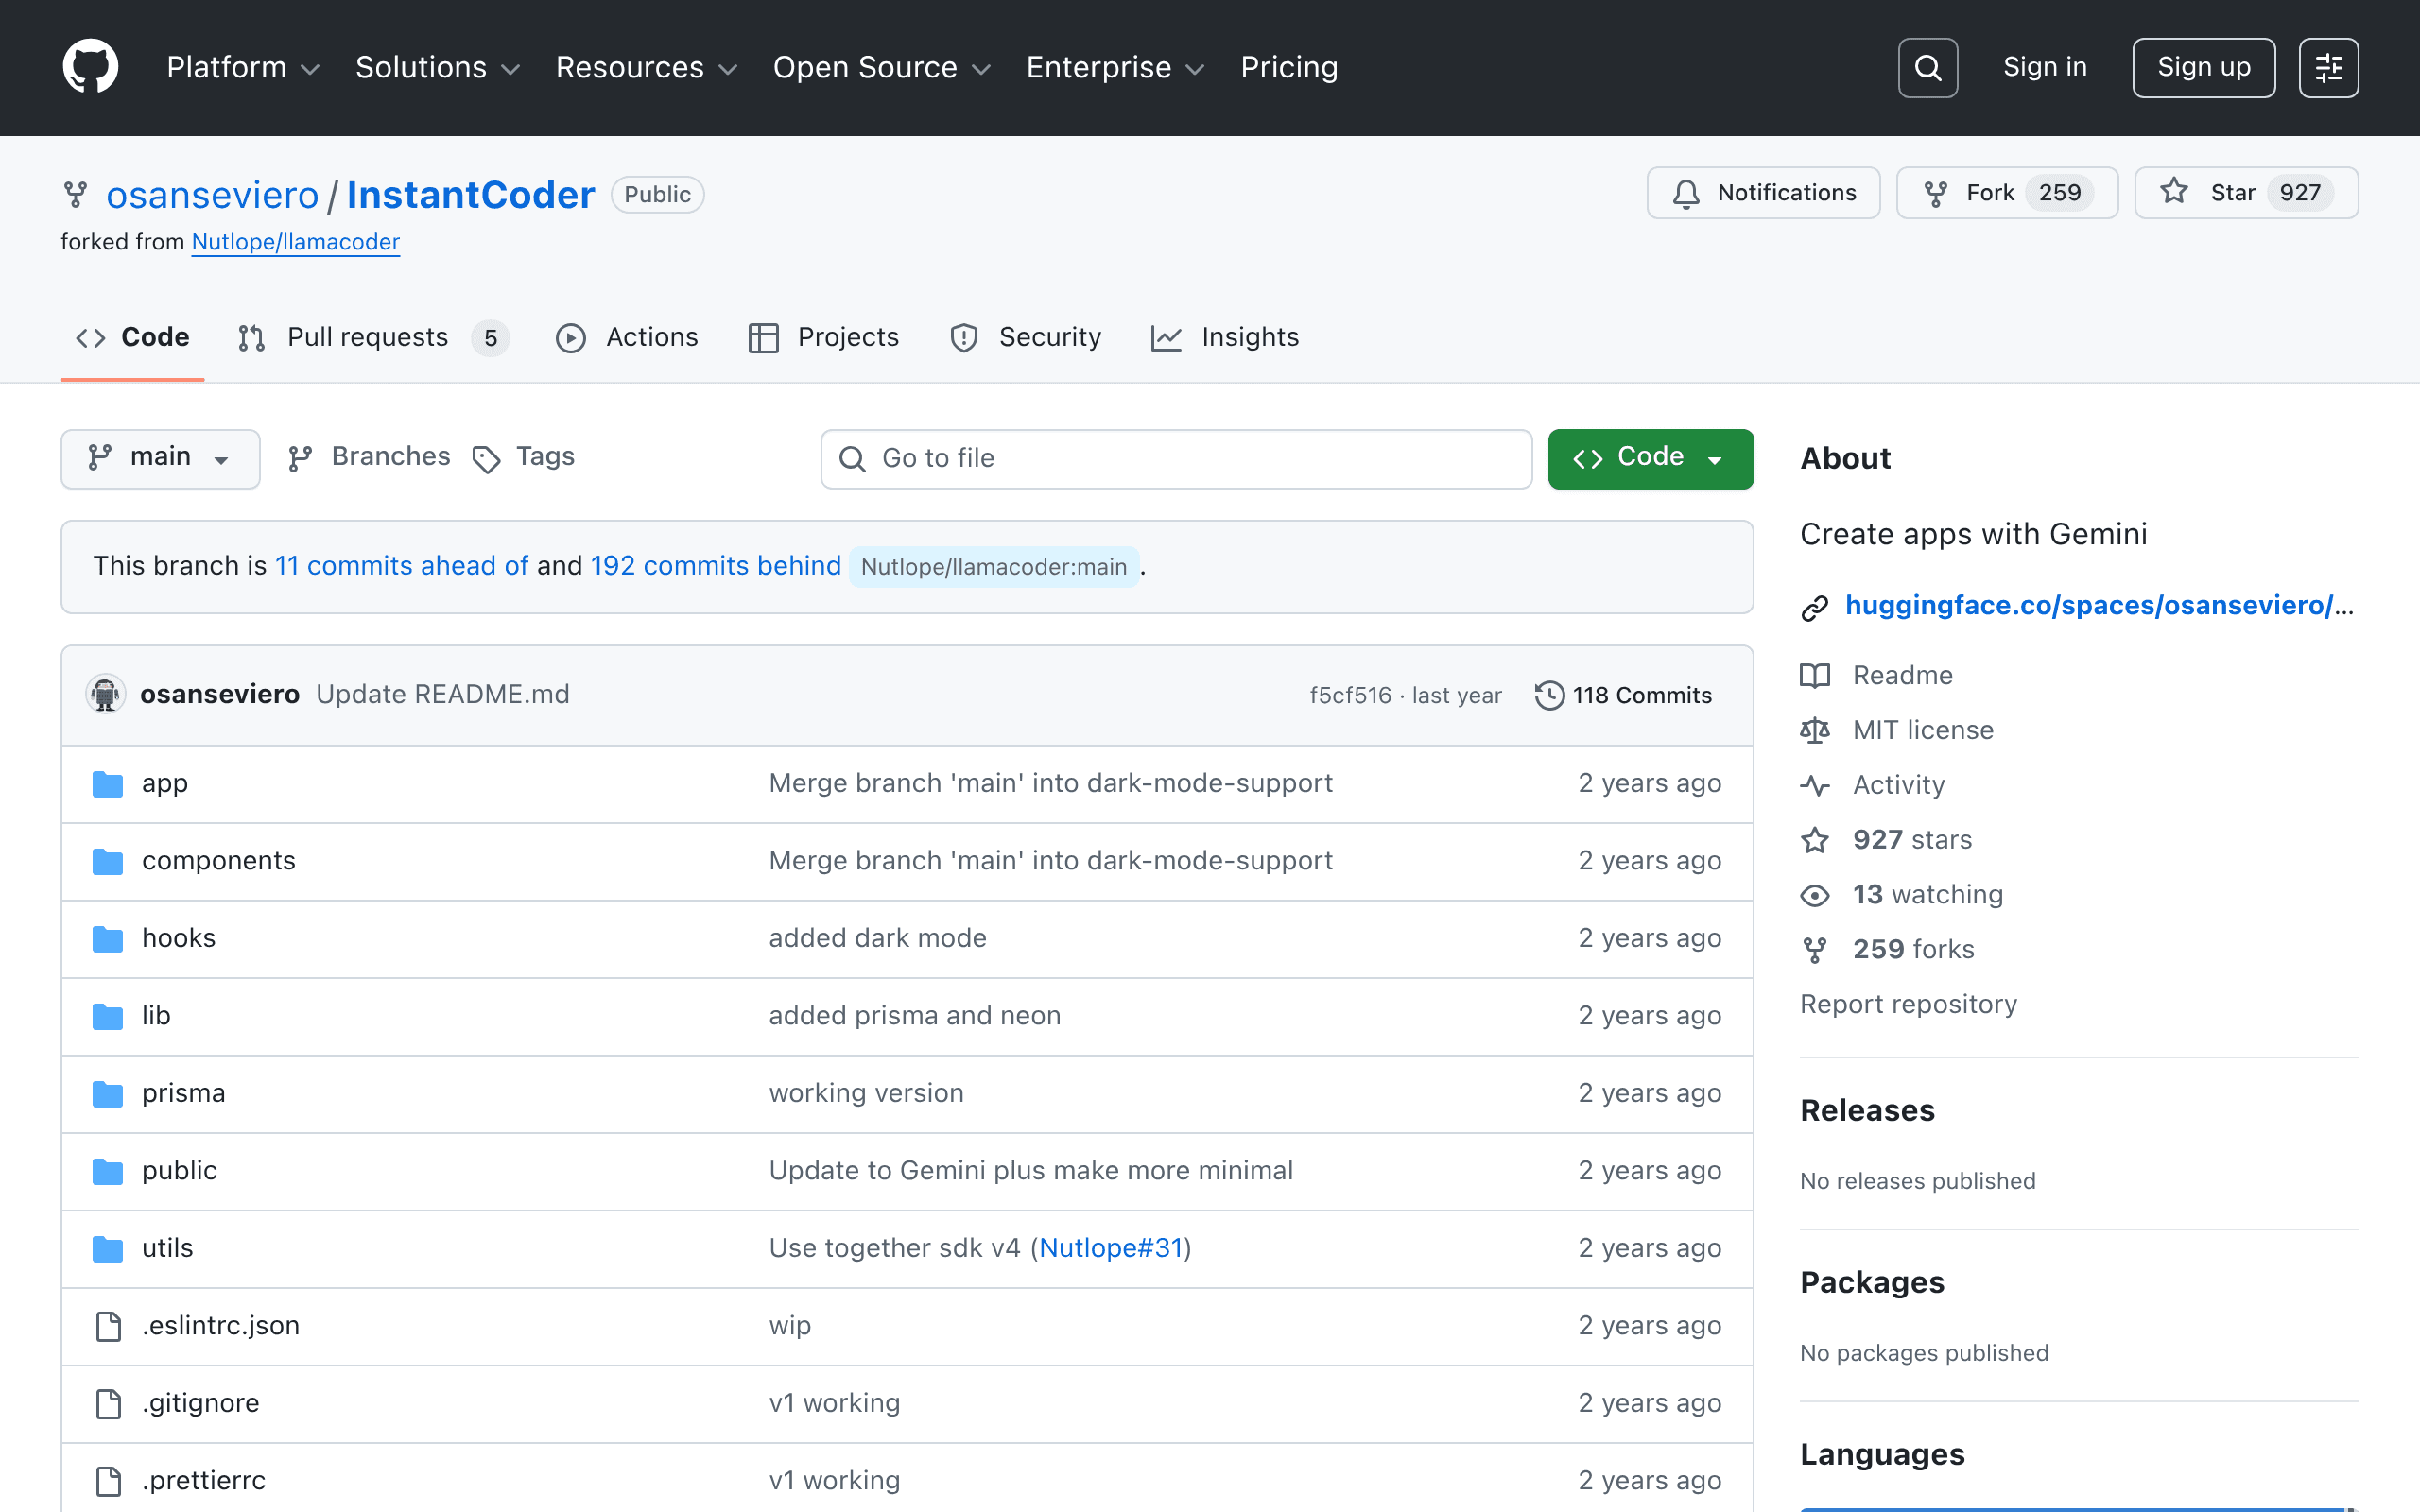Viewport: 2420px width, 1512px height.
Task: Click the Notifications bell icon
Action: pos(1686,193)
